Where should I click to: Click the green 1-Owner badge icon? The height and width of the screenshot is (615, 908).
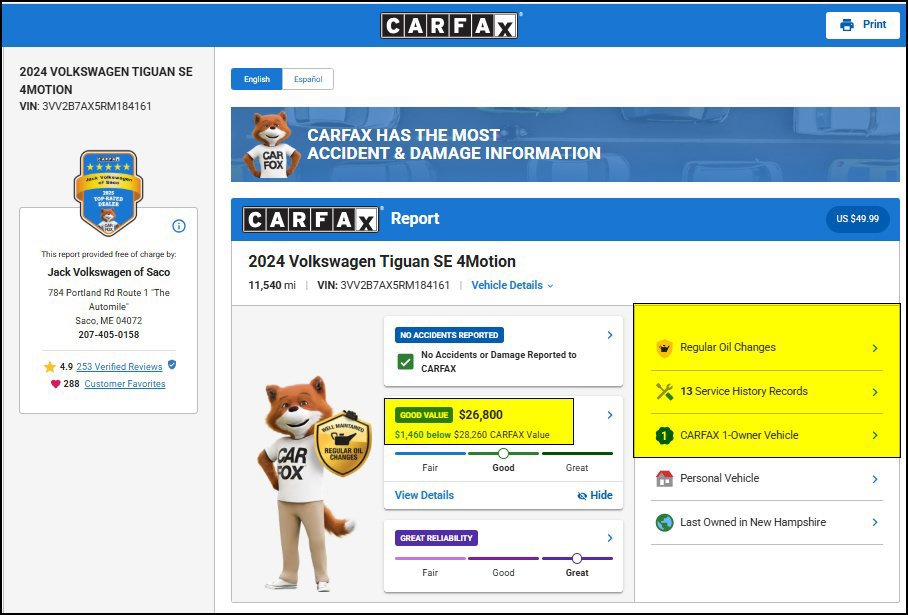[664, 435]
